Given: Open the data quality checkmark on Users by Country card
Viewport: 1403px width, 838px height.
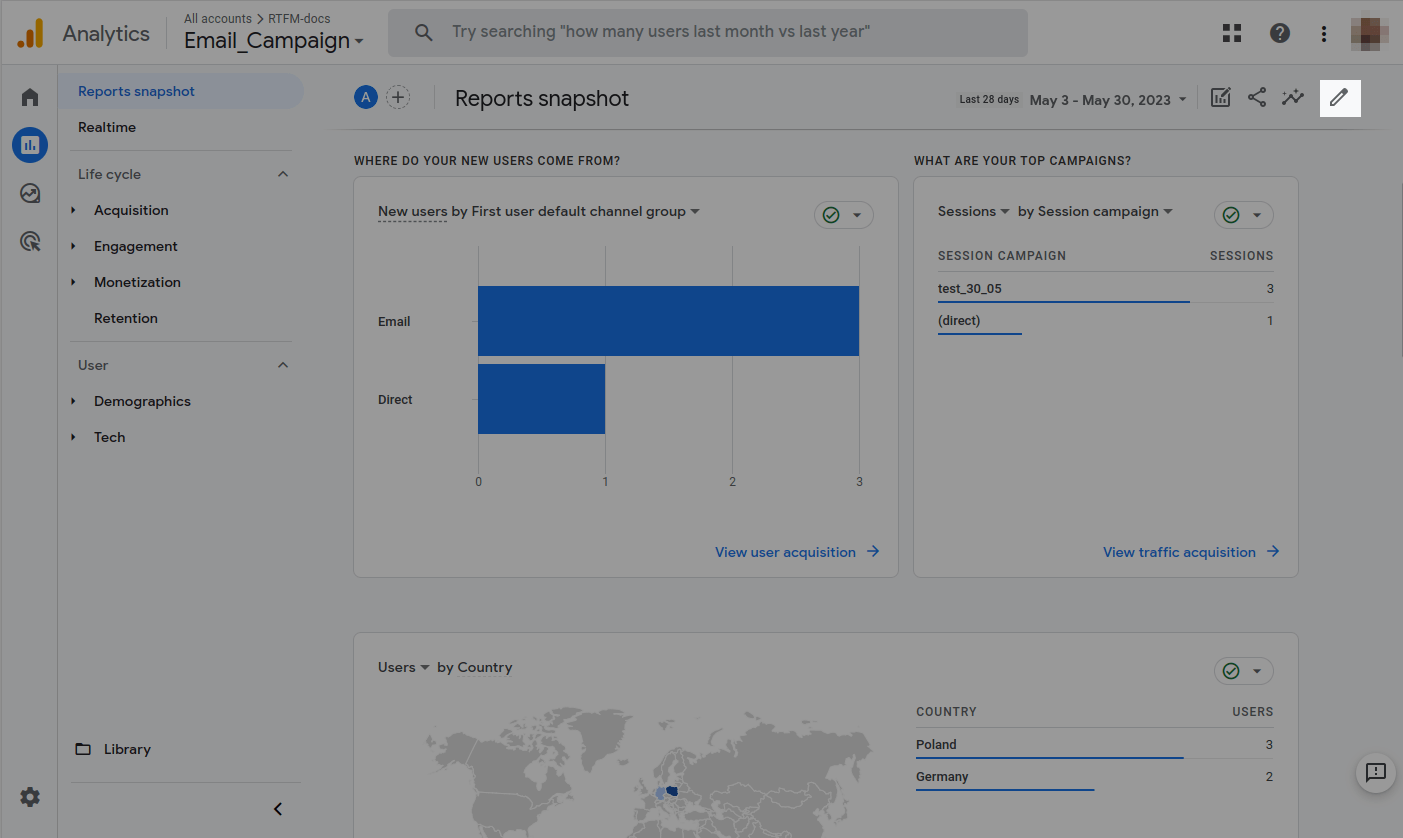Looking at the screenshot, I should (1243, 671).
